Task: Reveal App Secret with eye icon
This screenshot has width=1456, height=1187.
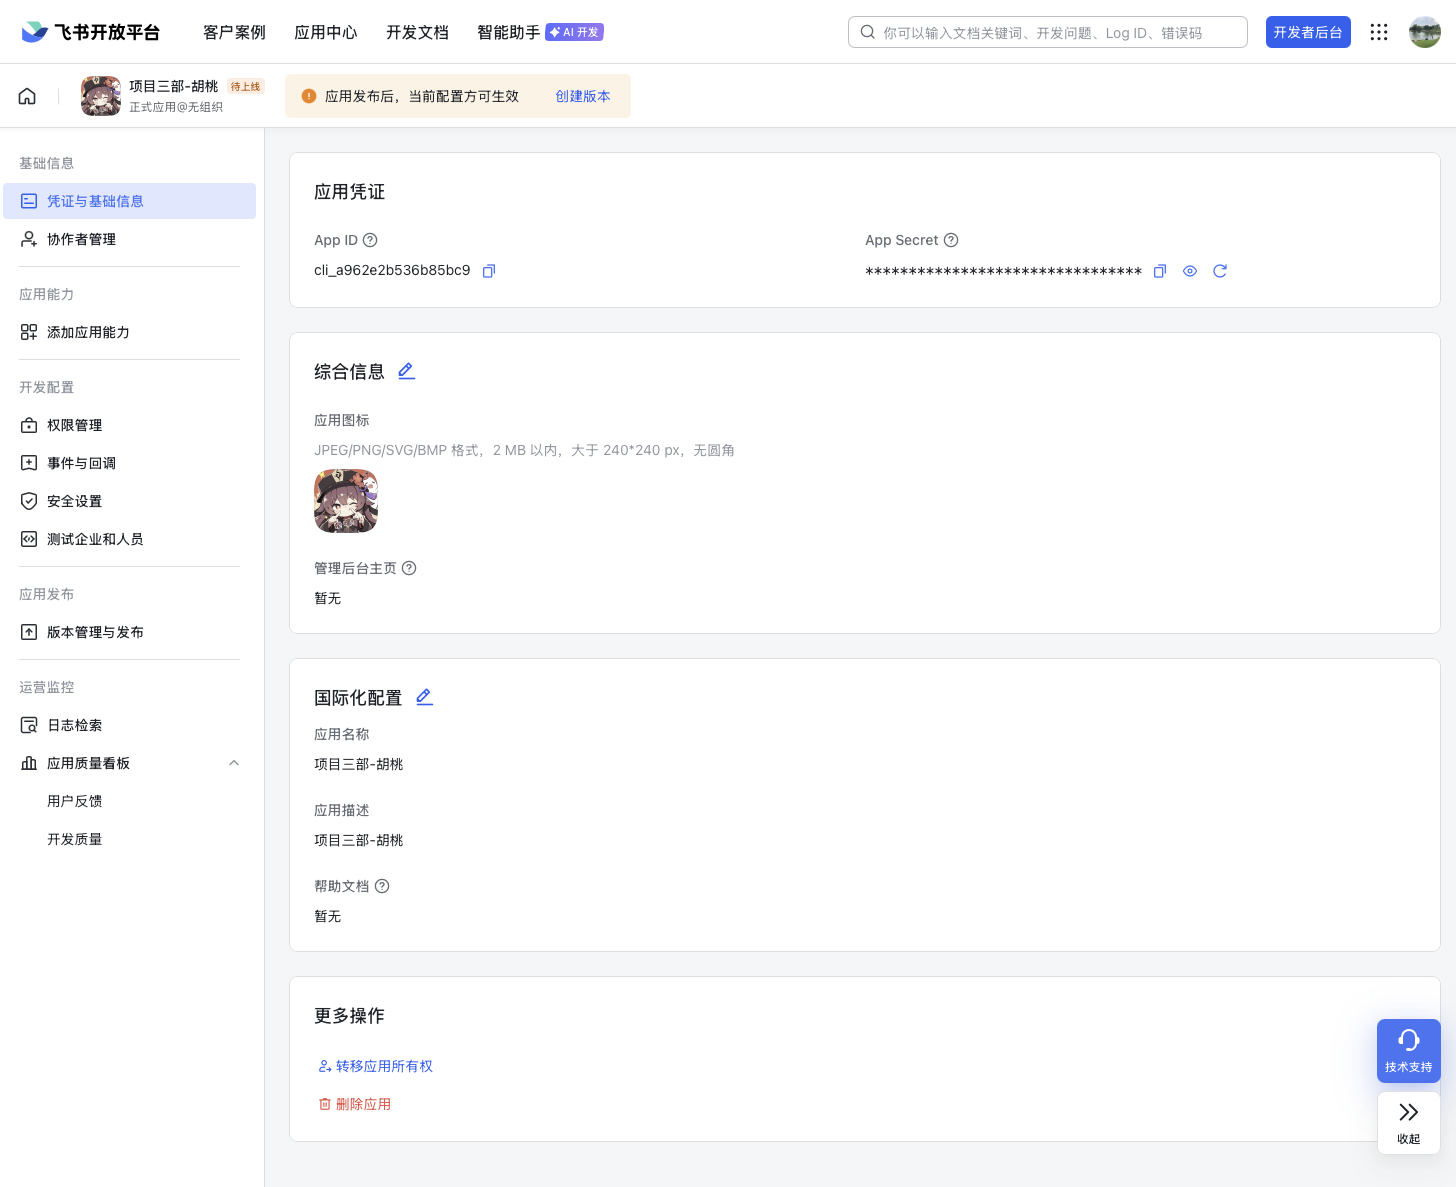Action: click(x=1190, y=271)
